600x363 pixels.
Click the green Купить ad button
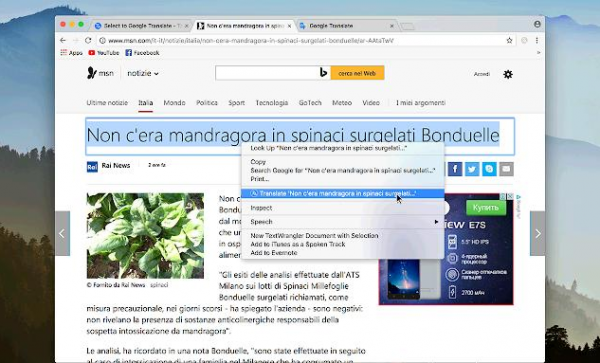point(486,208)
